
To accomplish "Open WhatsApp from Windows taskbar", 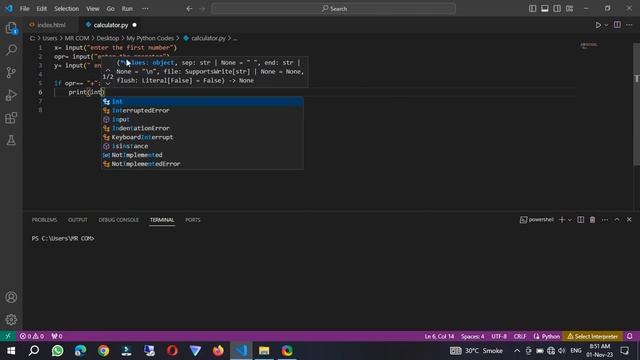I will point(58,351).
